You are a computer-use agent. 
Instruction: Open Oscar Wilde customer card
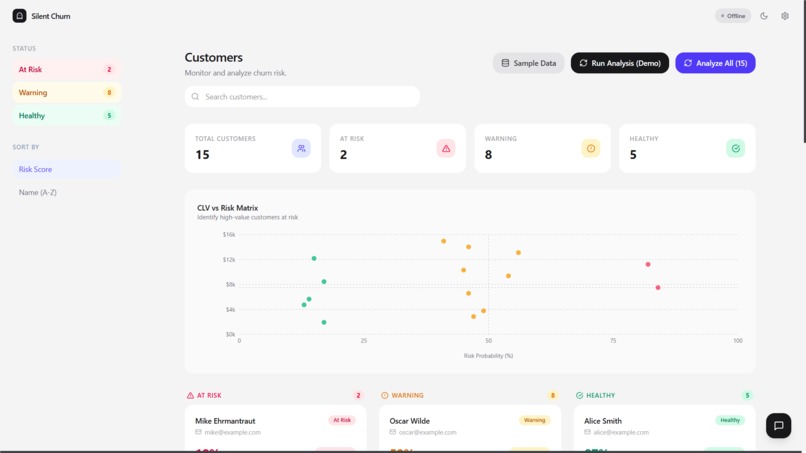470,428
